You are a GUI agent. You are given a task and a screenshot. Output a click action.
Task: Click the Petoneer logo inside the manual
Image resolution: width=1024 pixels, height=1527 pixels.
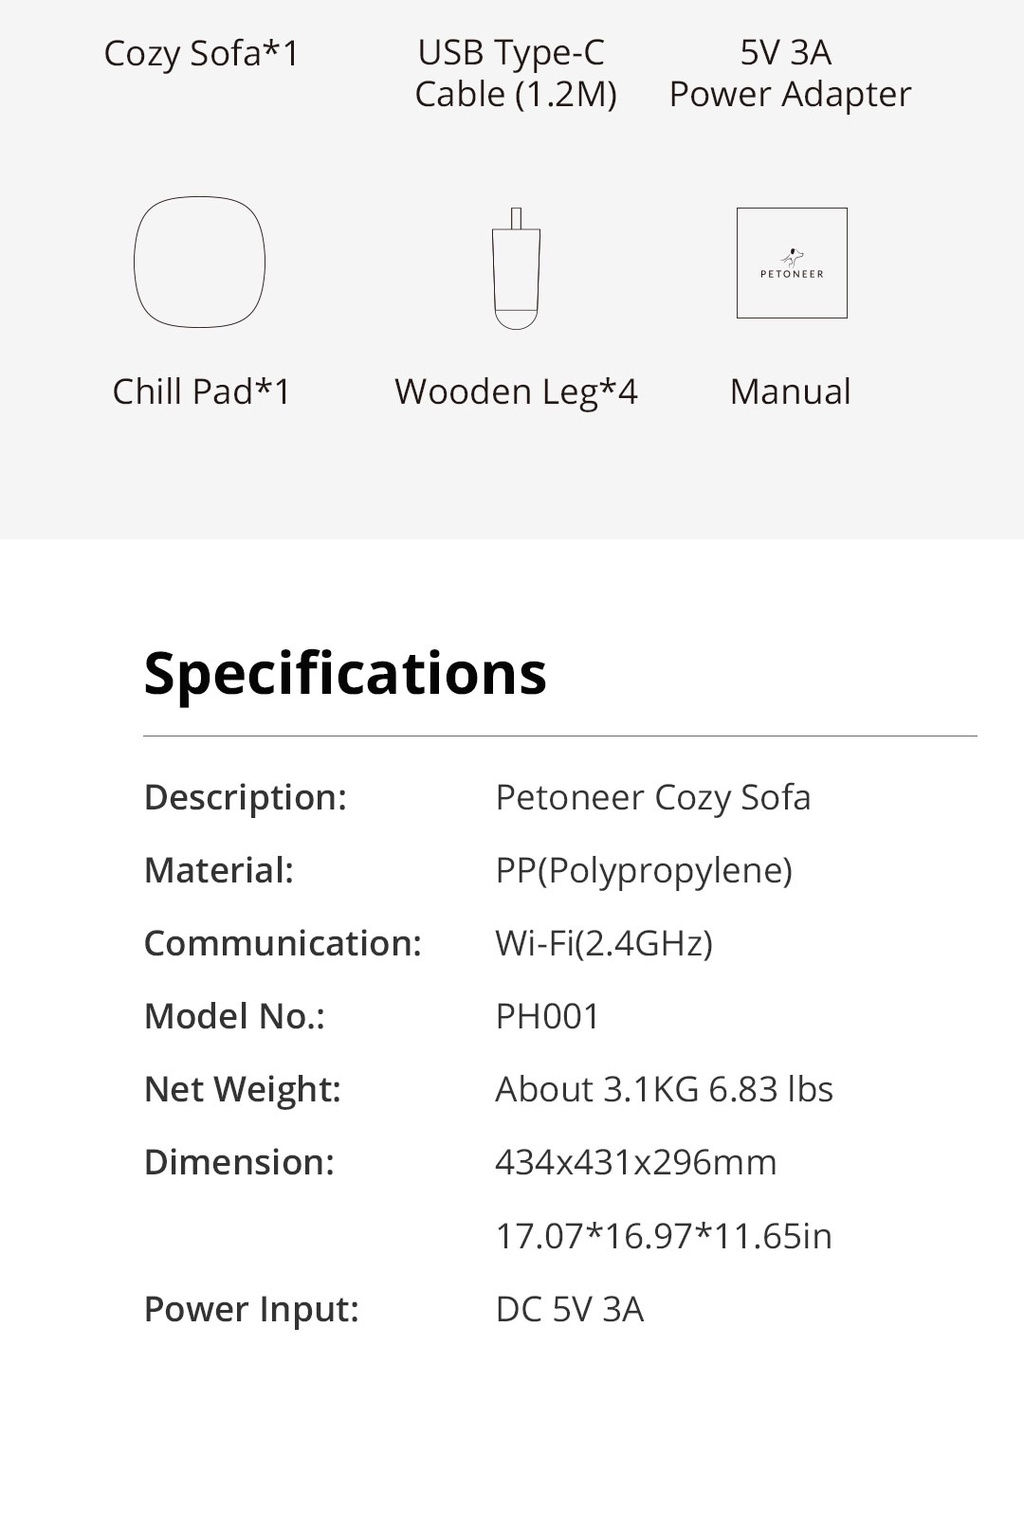pyautogui.click(x=792, y=264)
